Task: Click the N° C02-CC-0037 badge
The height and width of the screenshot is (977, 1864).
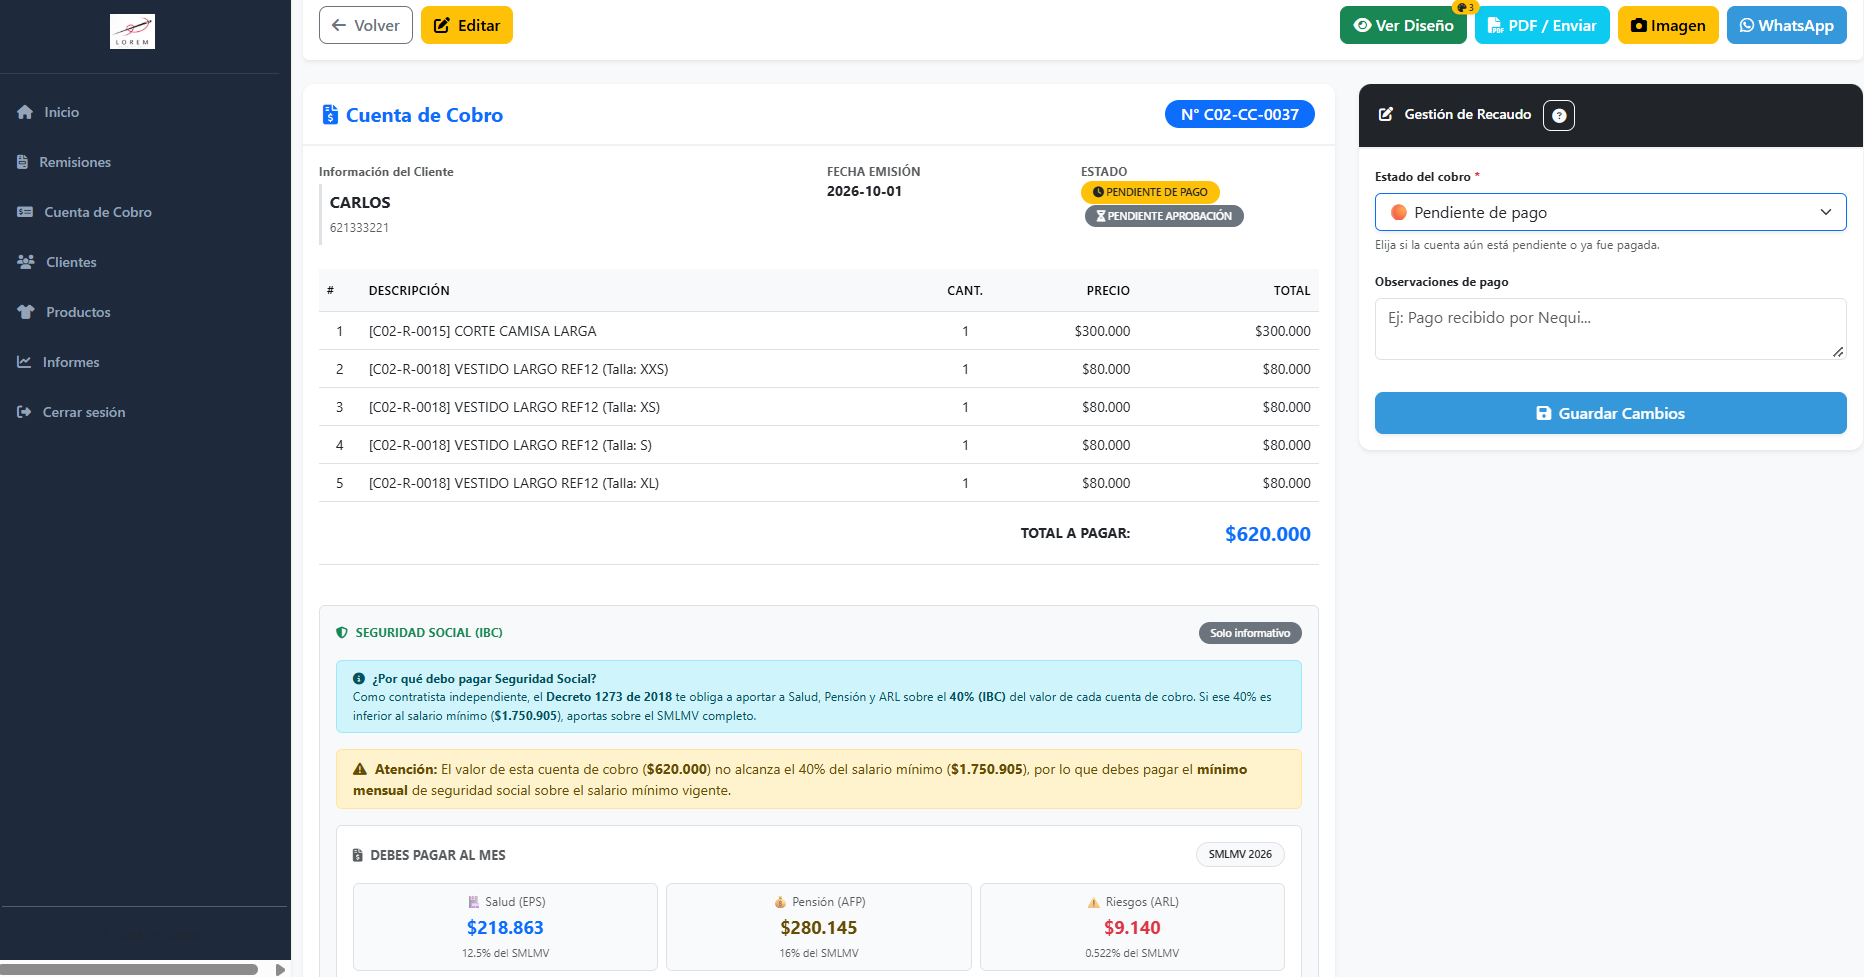Action: tap(1239, 115)
